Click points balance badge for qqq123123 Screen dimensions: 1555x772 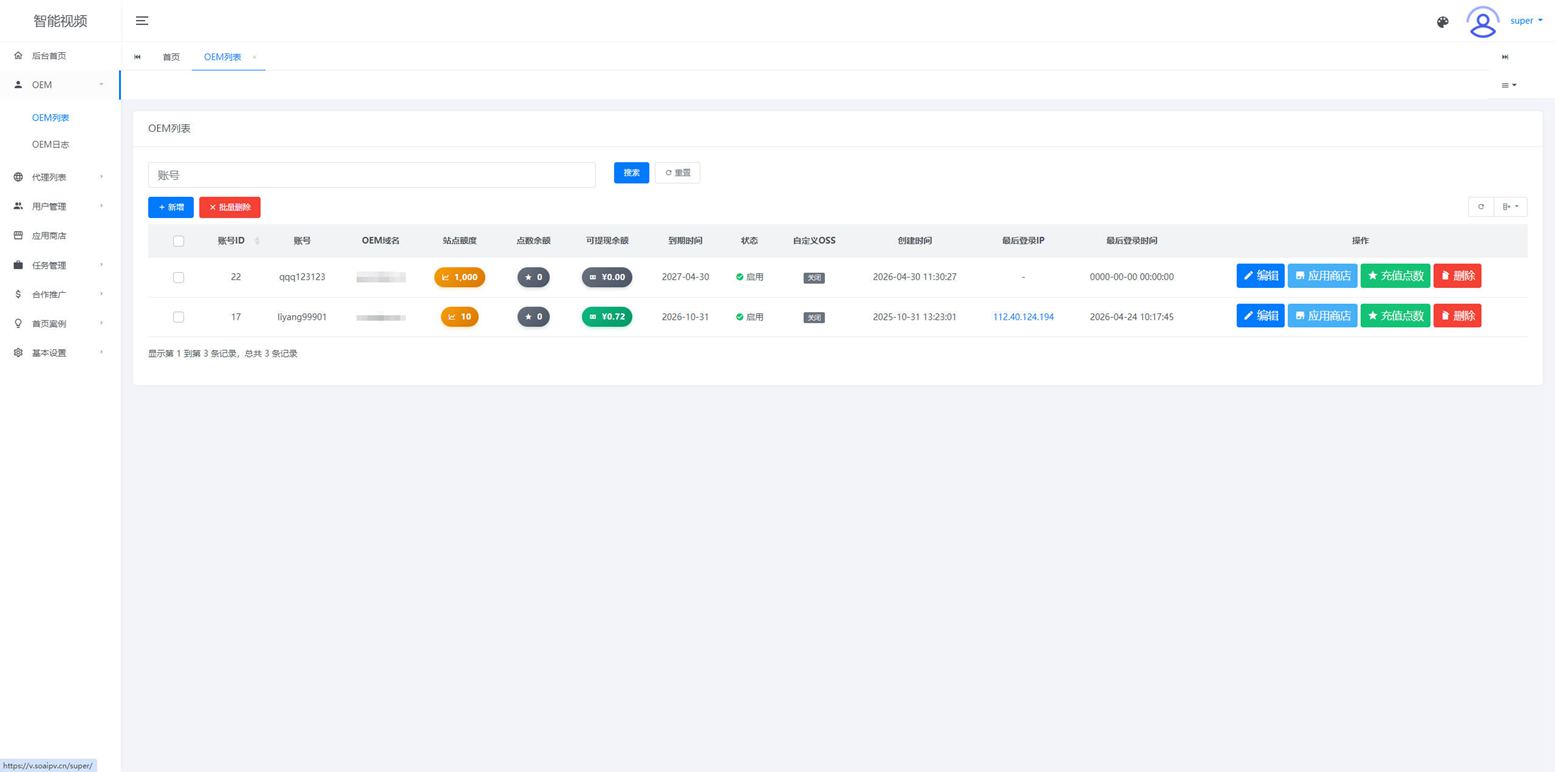click(533, 277)
